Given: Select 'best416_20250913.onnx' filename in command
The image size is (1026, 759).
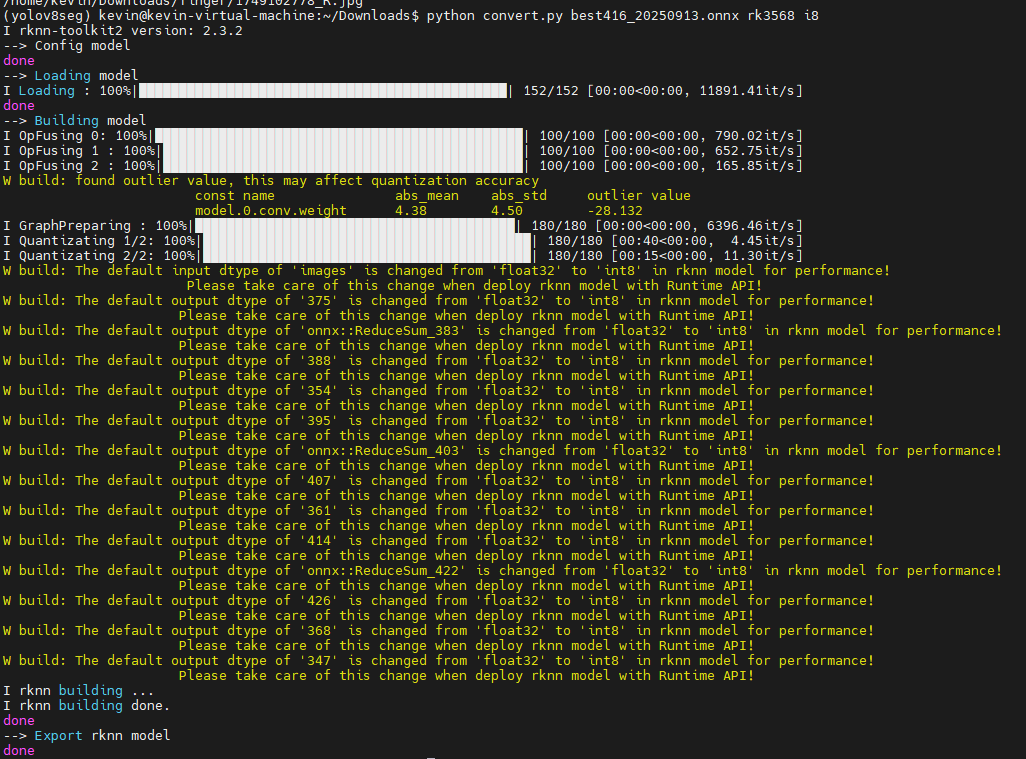Looking at the screenshot, I should 655,15.
